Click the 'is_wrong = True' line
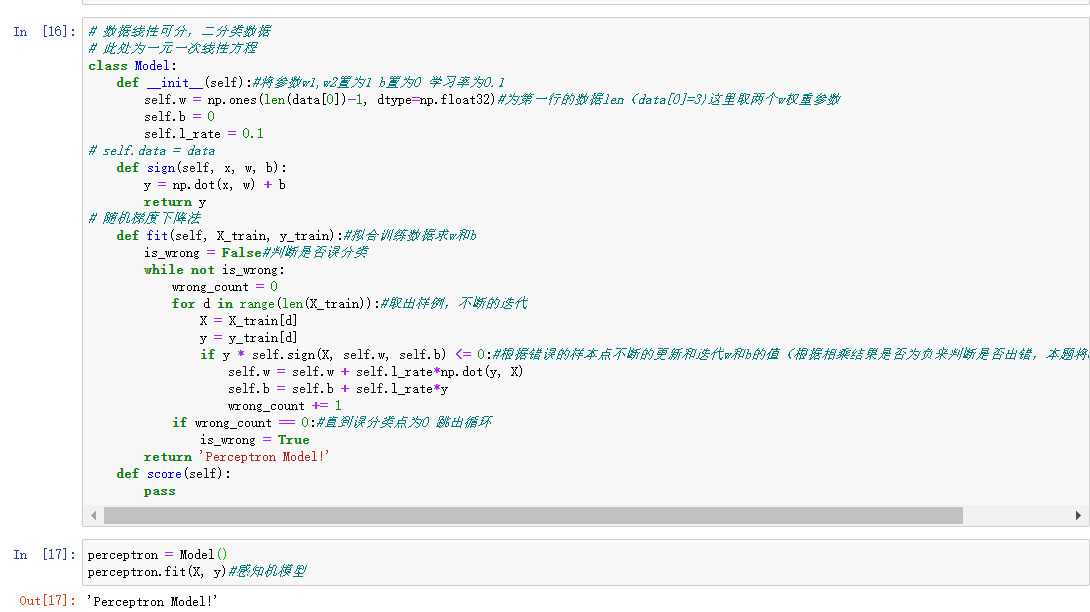 tap(254, 440)
